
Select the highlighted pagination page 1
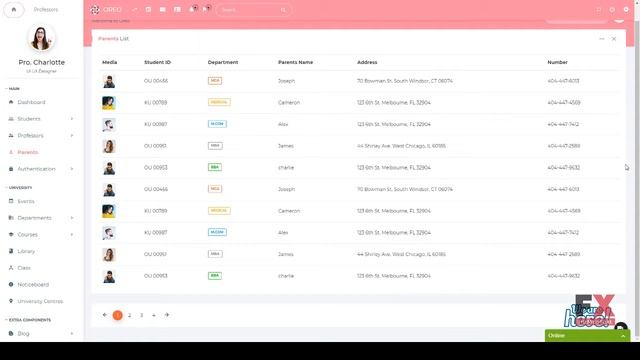click(118, 315)
